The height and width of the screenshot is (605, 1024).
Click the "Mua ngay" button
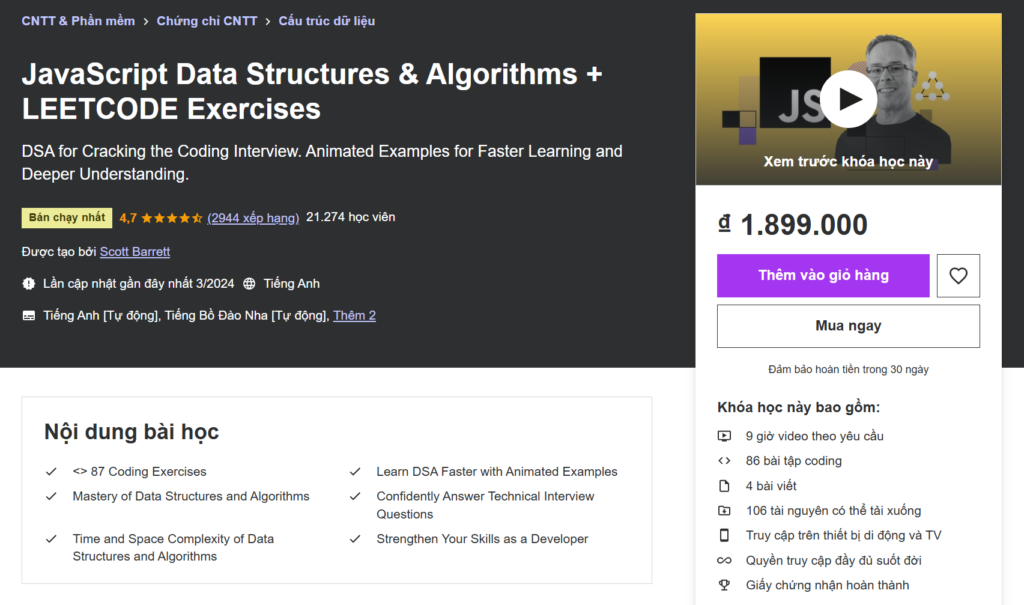[x=848, y=326]
